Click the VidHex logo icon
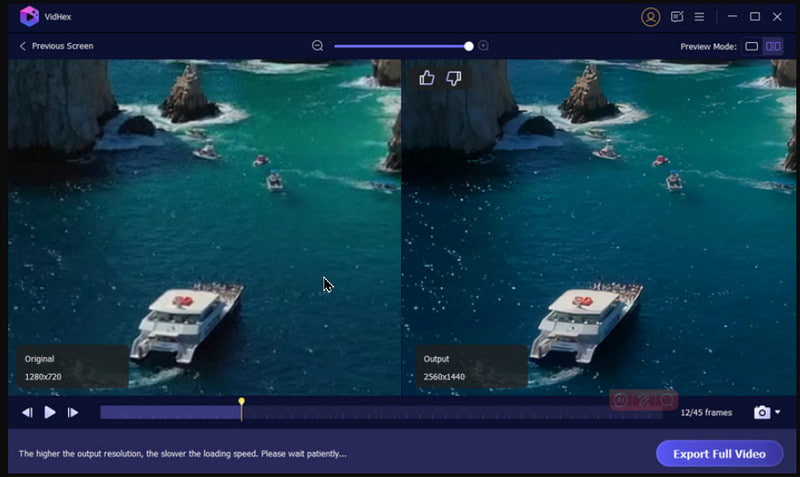Viewport: 800px width, 477px height. coord(29,17)
